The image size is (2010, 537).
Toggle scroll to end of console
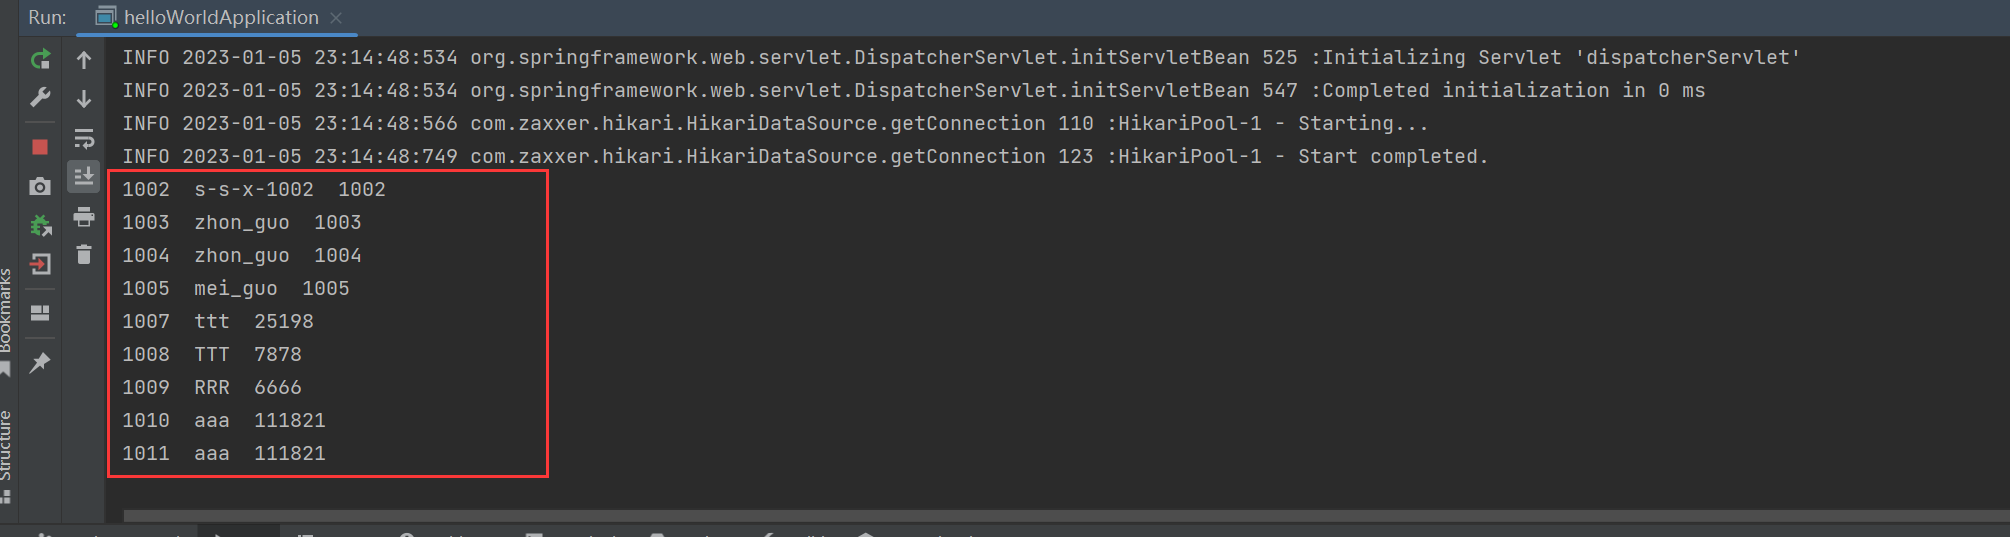point(84,177)
